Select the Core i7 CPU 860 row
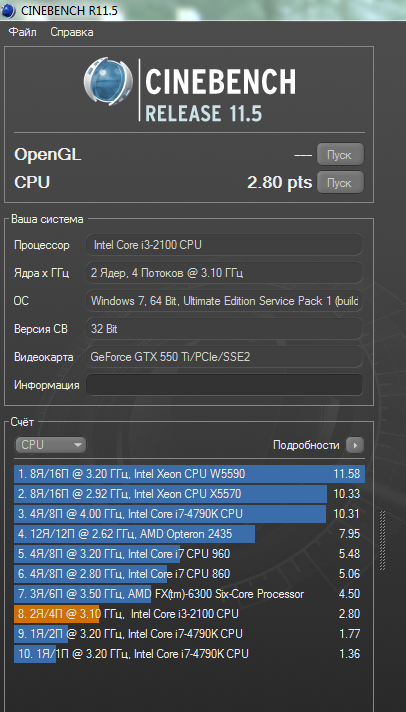The width and height of the screenshot is (406, 712). [189, 574]
